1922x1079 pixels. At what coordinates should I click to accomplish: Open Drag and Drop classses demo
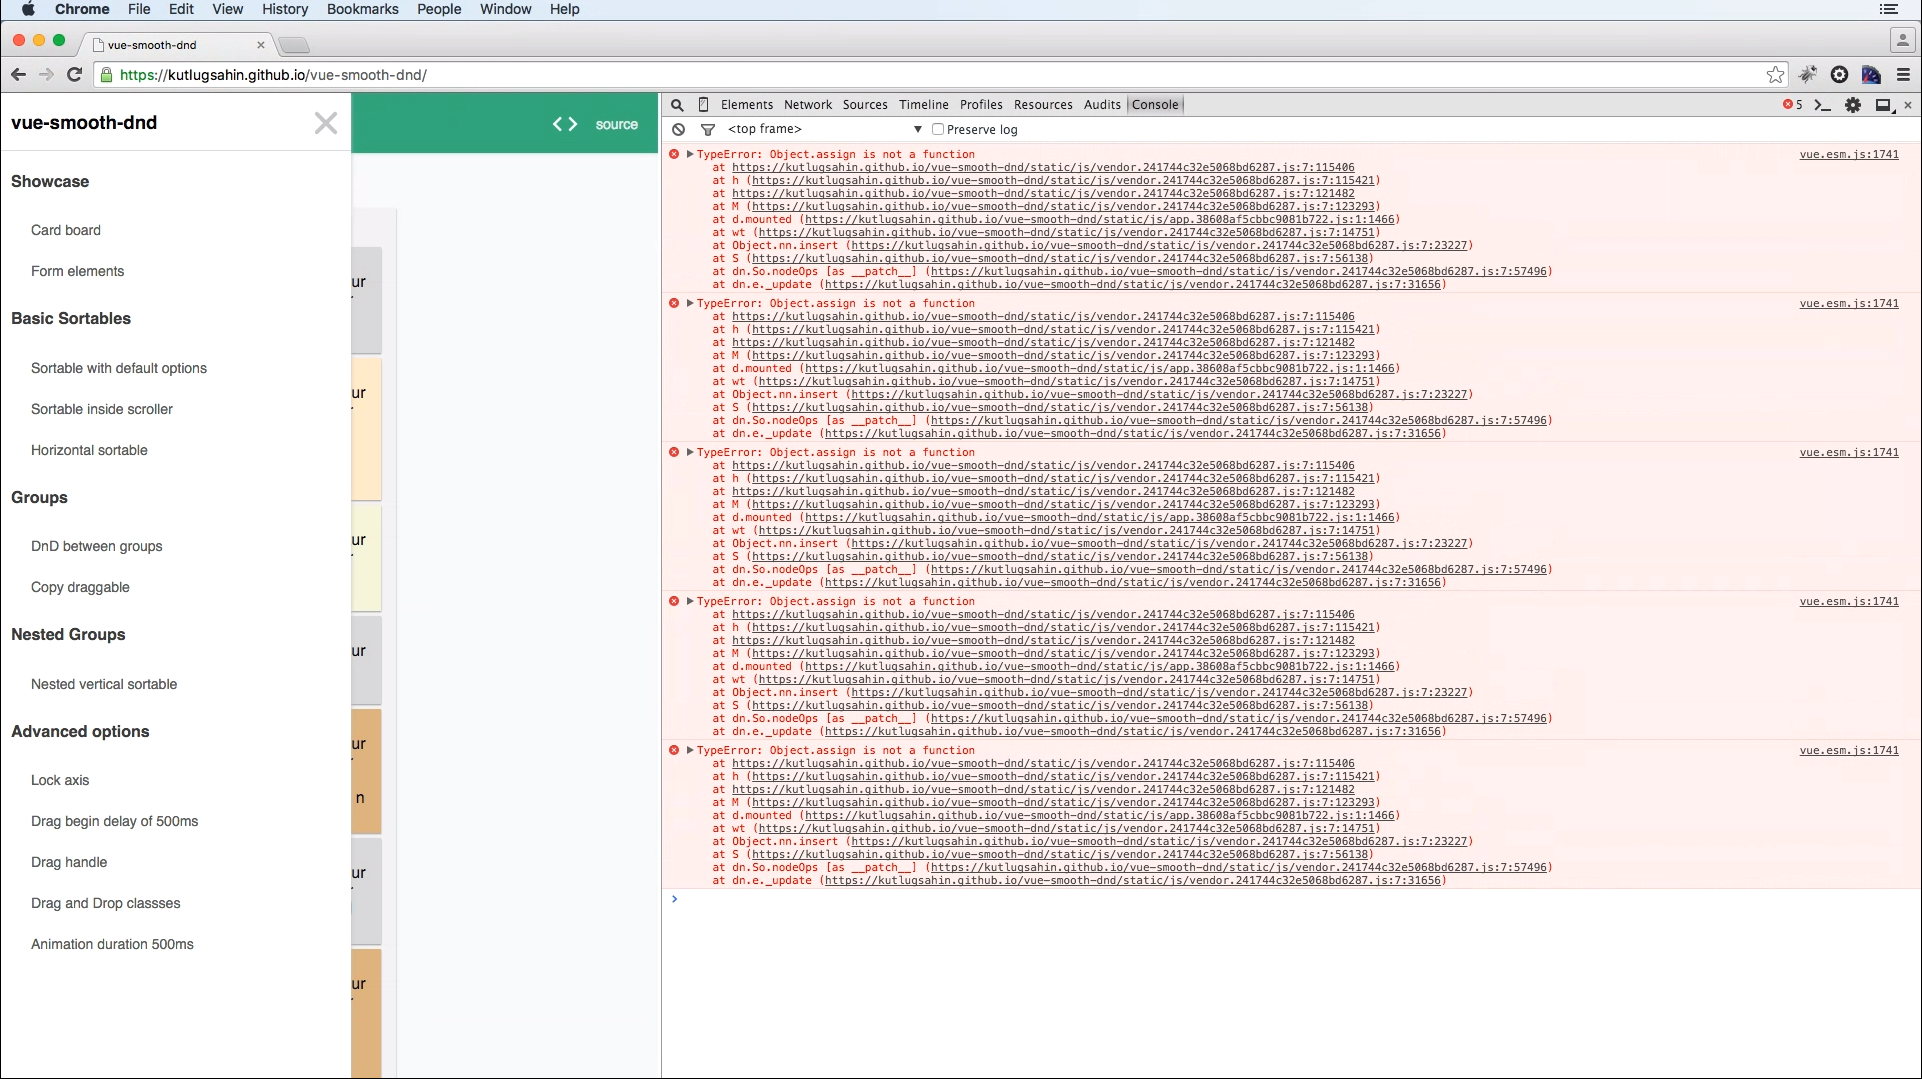106,903
